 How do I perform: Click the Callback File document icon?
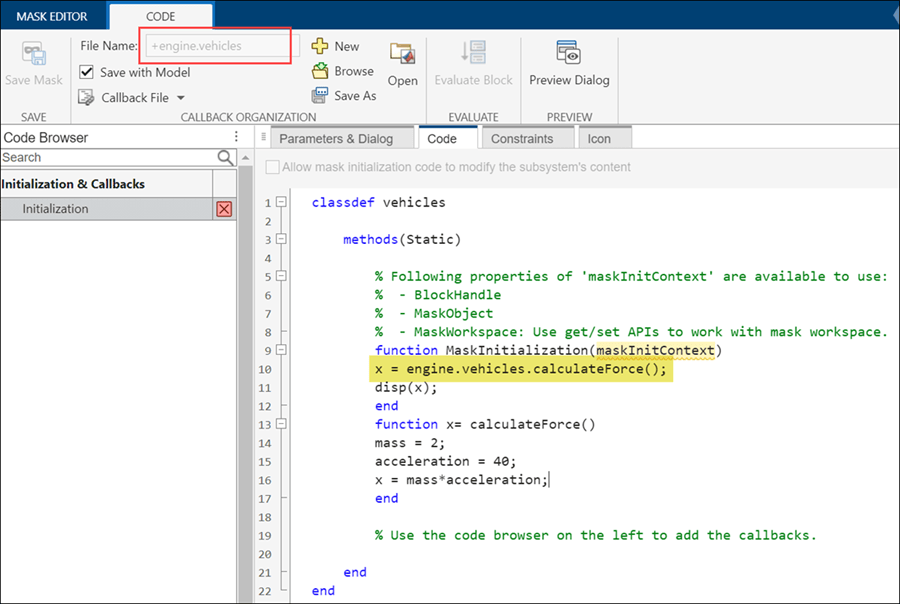(86, 98)
